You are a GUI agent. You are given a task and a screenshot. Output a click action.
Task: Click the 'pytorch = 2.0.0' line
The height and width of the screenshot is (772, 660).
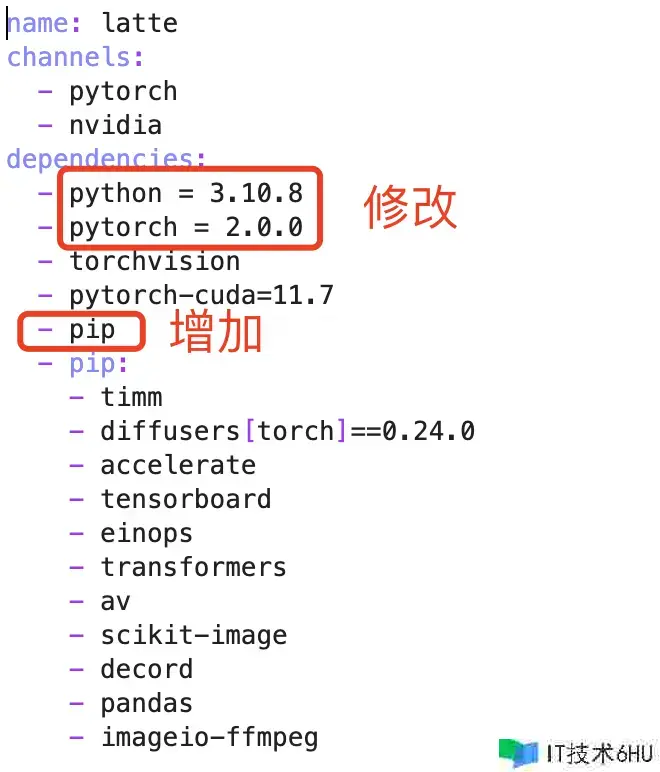[185, 227]
